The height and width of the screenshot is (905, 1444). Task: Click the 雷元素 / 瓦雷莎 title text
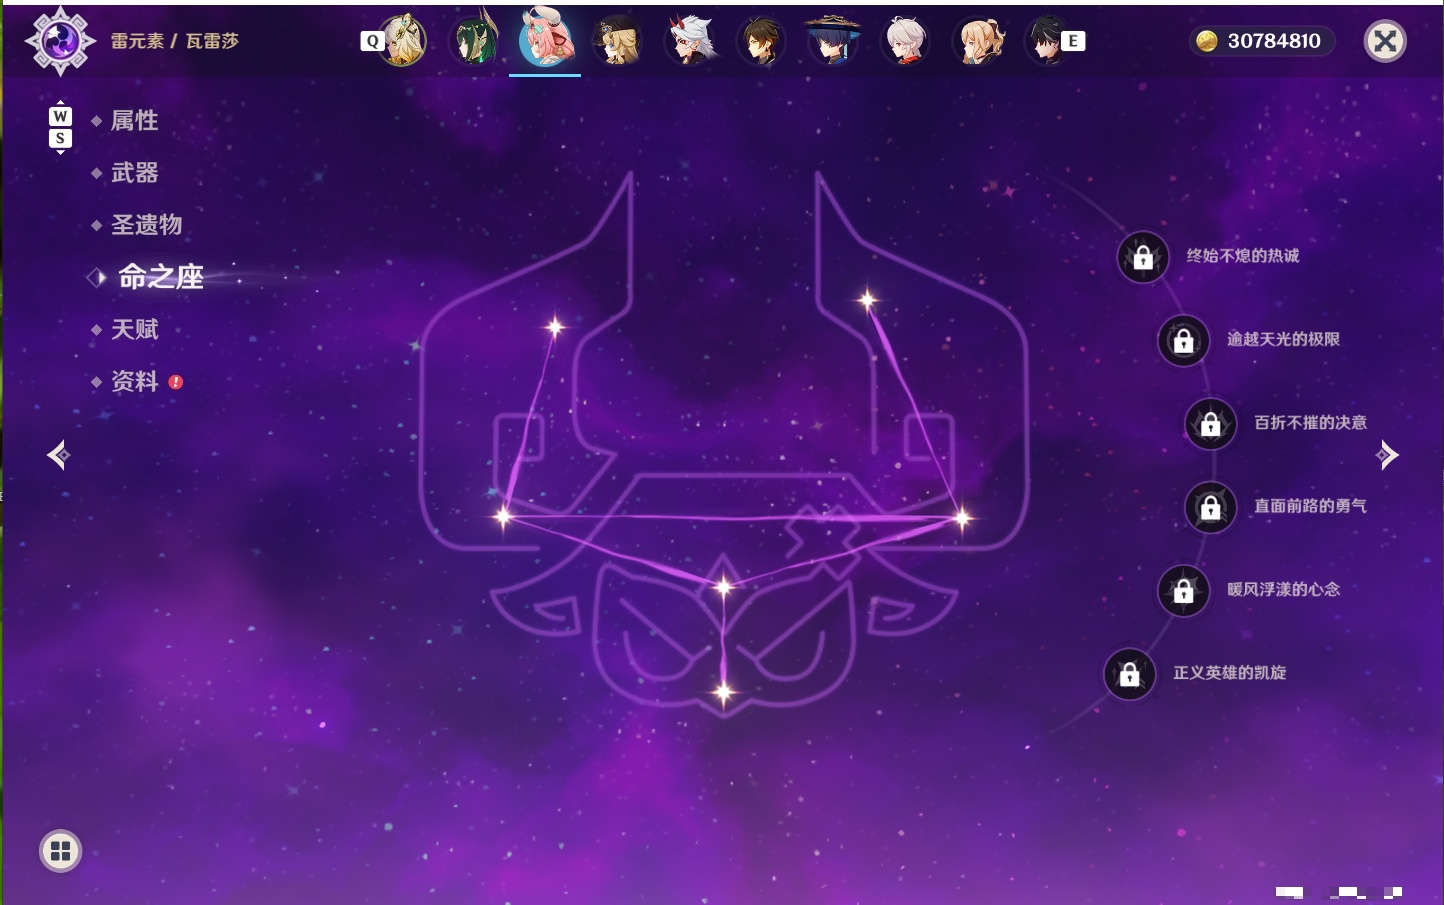[175, 41]
